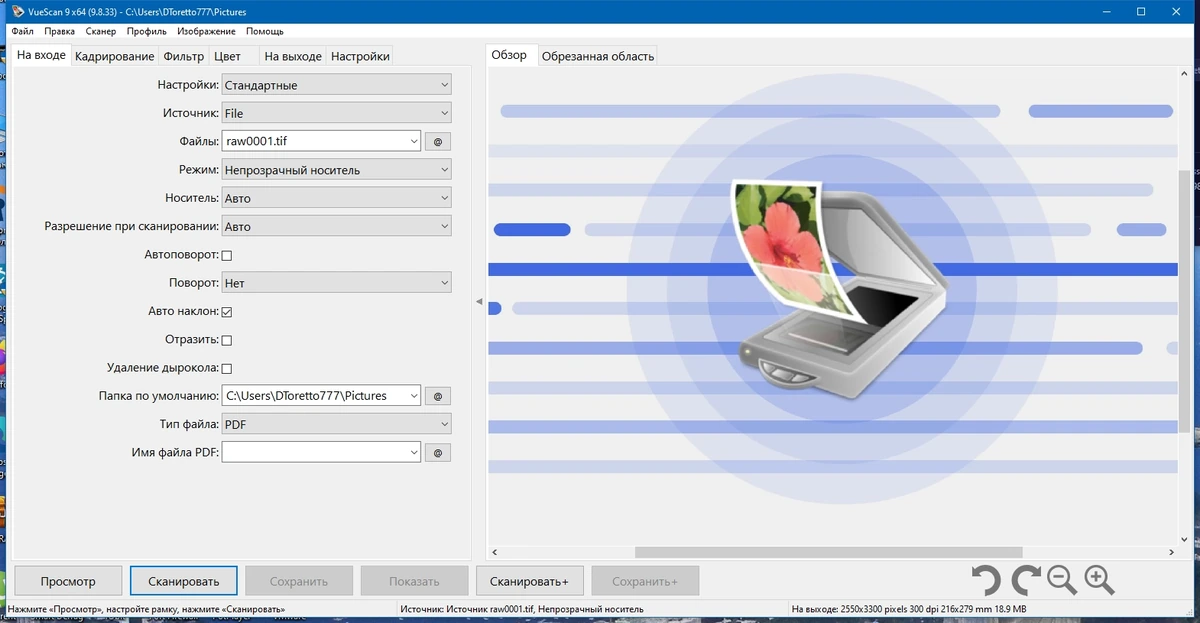Click the preview scroll right arrow
This screenshot has height=623, width=1200.
(x=1172, y=552)
